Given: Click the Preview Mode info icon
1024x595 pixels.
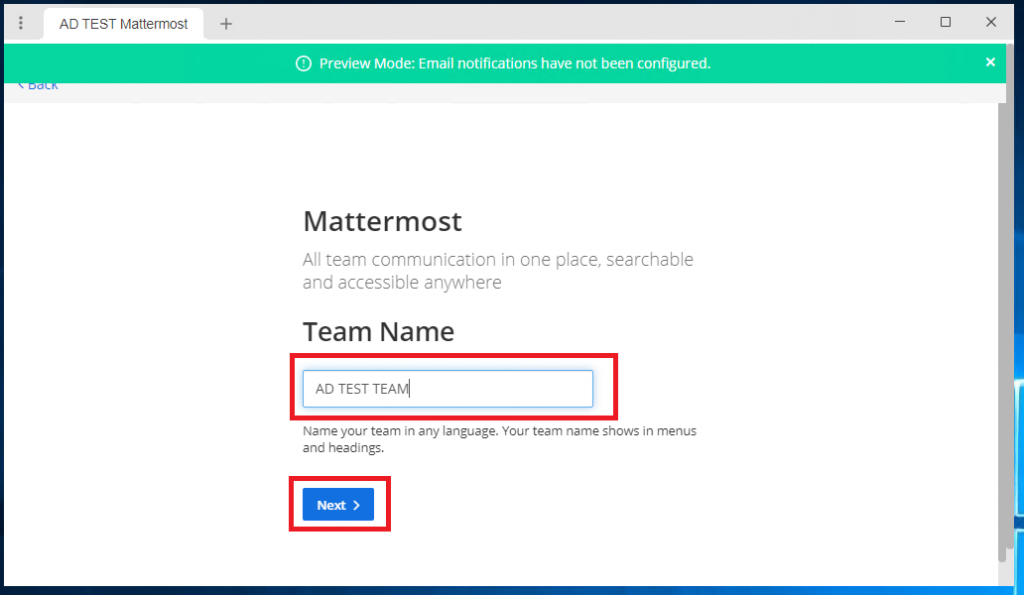Looking at the screenshot, I should pyautogui.click(x=304, y=63).
